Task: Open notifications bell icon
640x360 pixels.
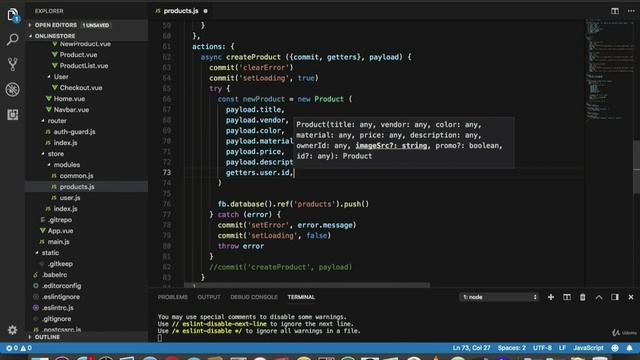Action: [629, 348]
